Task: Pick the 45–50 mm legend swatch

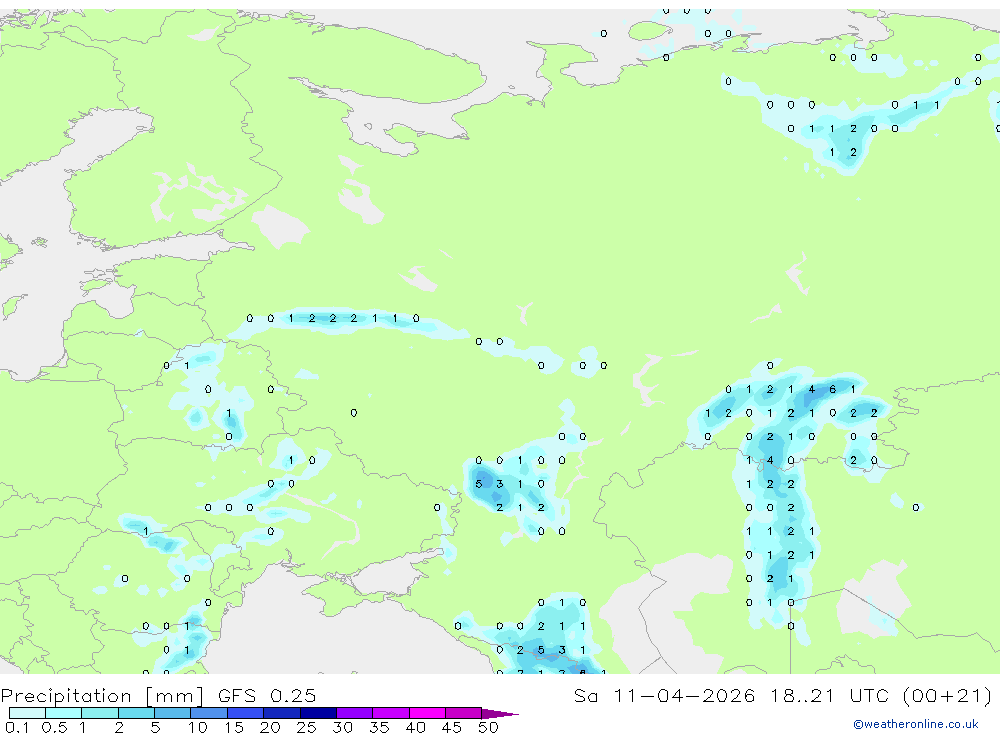Action: click(x=464, y=713)
